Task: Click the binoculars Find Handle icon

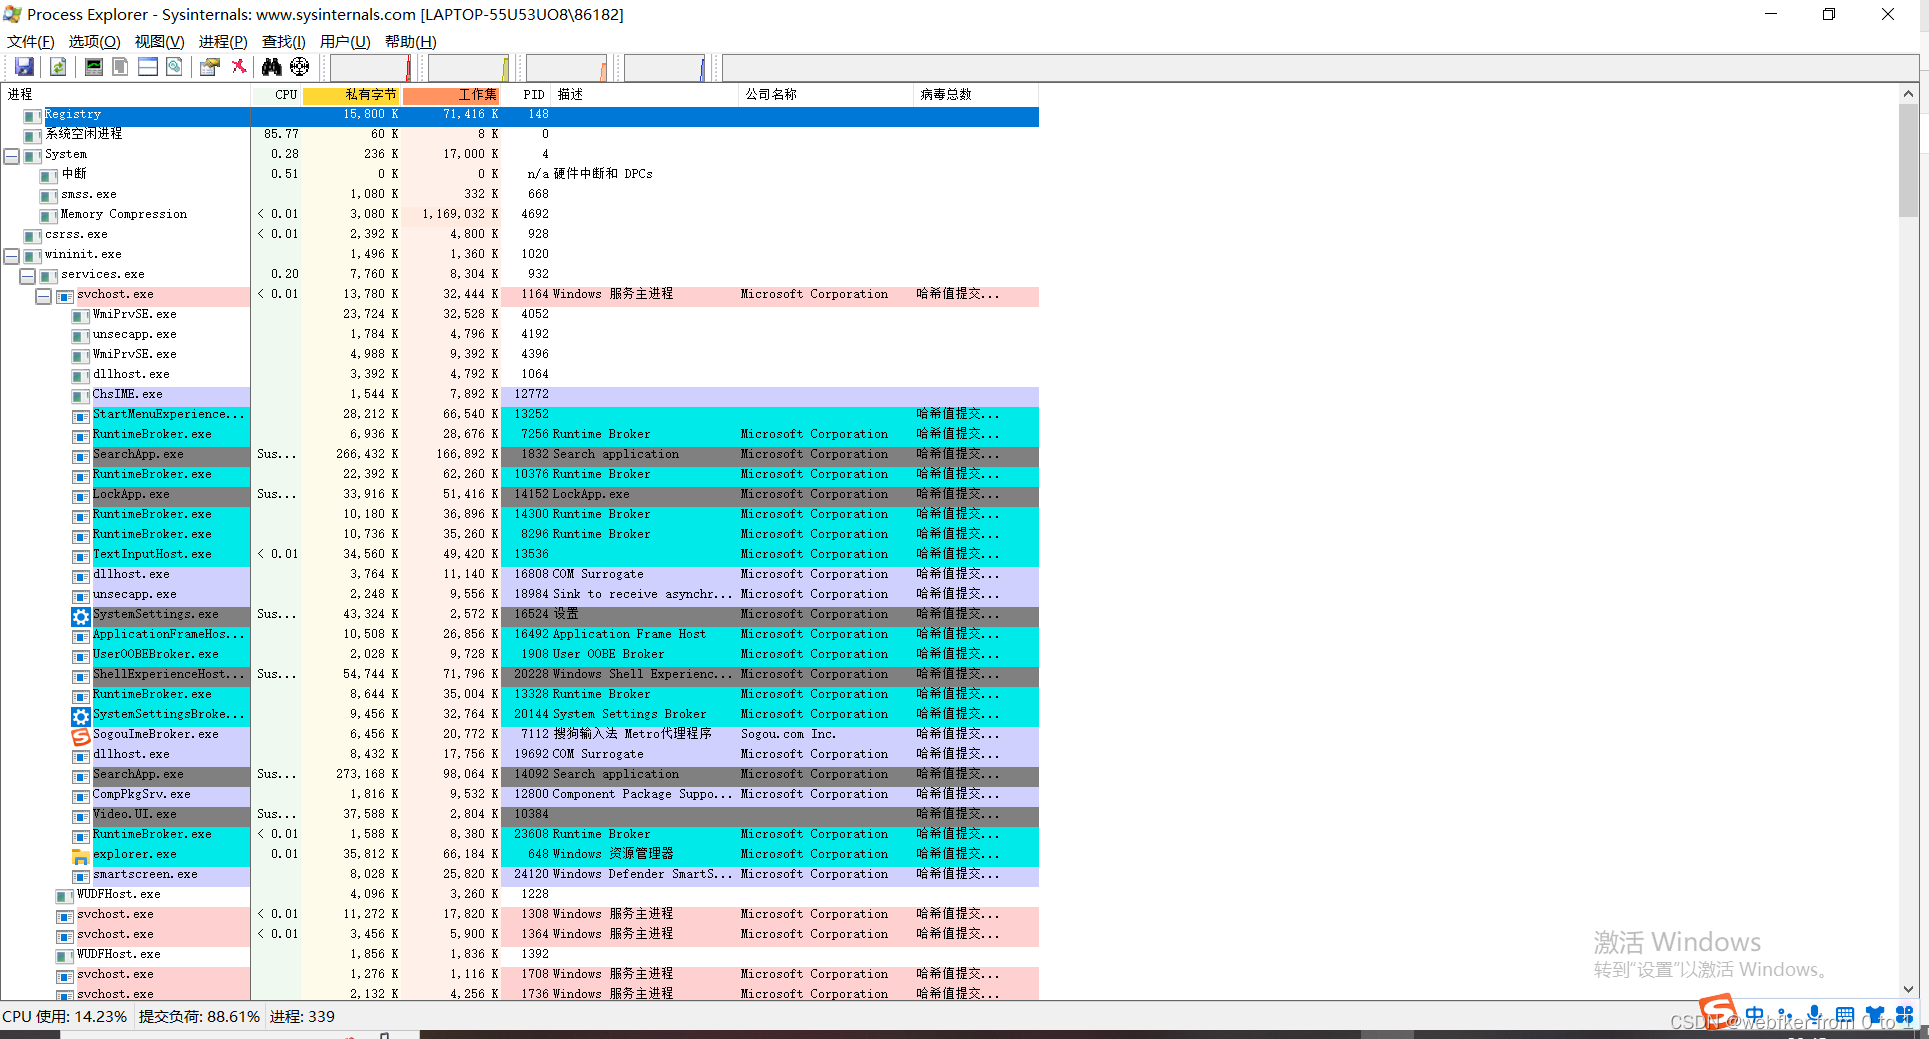Action: click(x=271, y=67)
